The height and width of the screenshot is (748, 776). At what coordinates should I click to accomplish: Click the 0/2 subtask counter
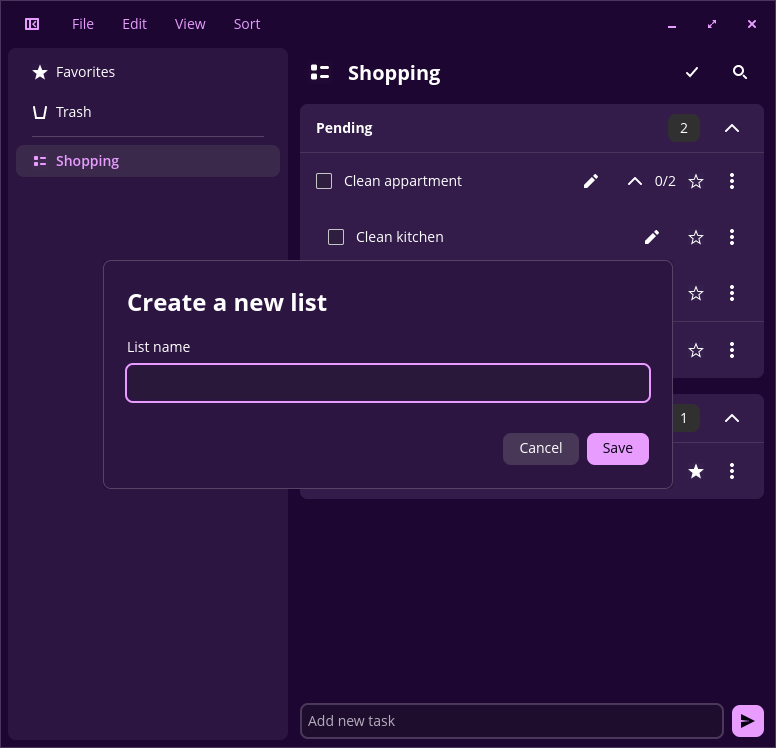(665, 181)
